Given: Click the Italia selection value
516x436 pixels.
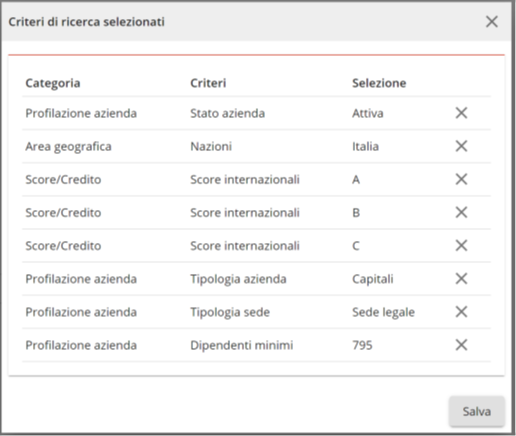Looking at the screenshot, I should point(365,146).
